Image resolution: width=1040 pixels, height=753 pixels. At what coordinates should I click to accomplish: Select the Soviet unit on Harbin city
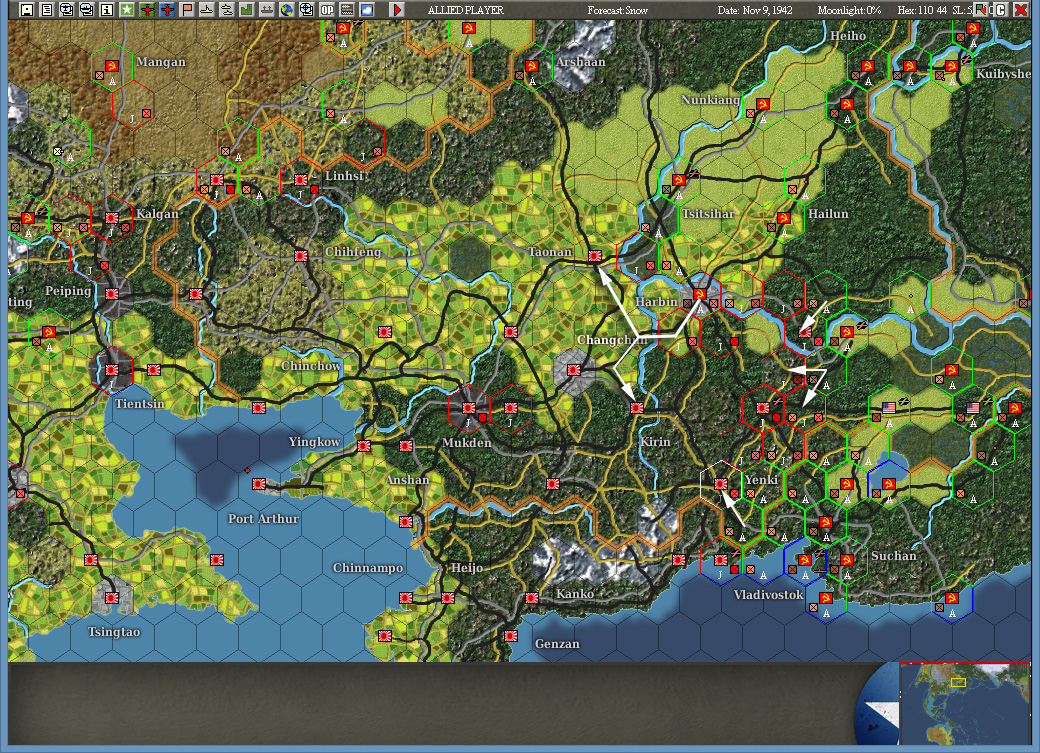(700, 294)
